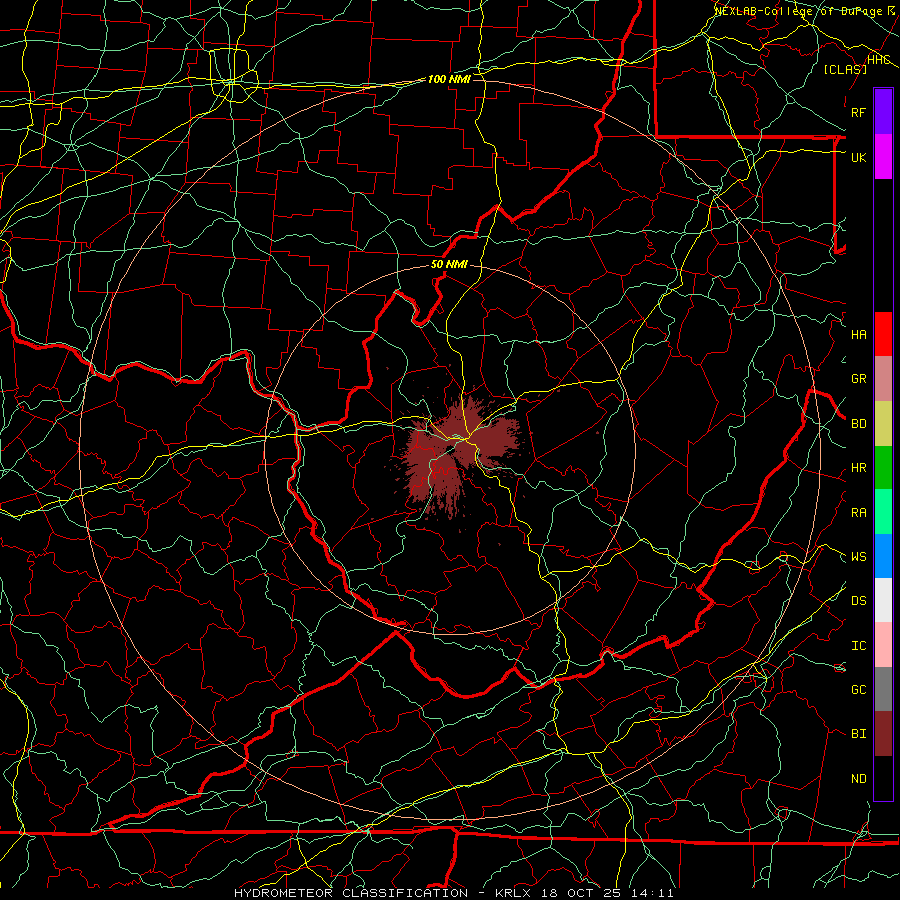Click the "UK" legend label
900x900 pixels.
(858, 157)
